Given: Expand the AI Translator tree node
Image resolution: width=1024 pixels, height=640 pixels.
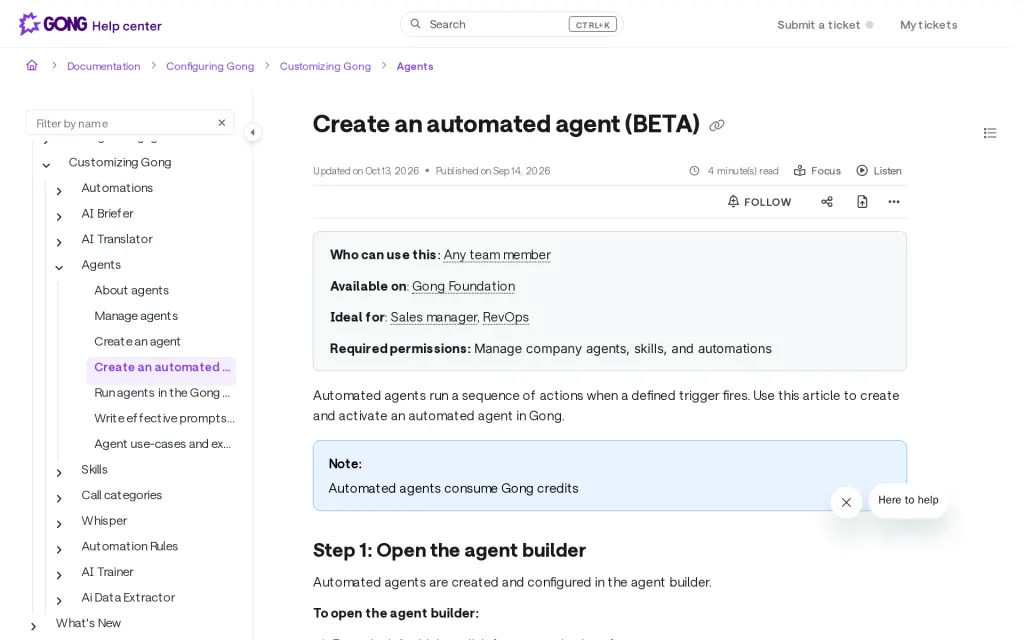Looking at the screenshot, I should coord(59,242).
